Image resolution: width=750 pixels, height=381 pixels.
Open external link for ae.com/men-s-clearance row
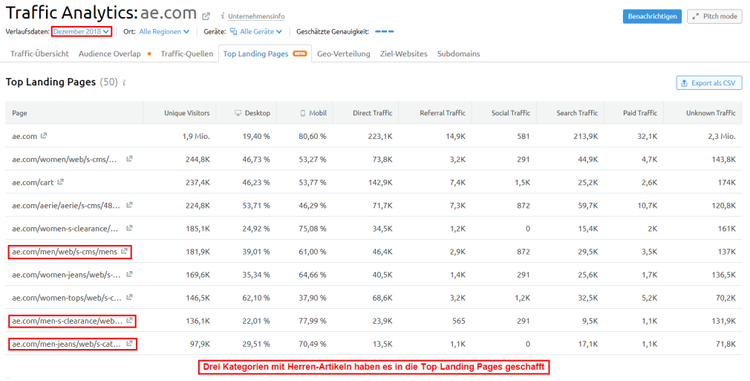[x=129, y=320]
